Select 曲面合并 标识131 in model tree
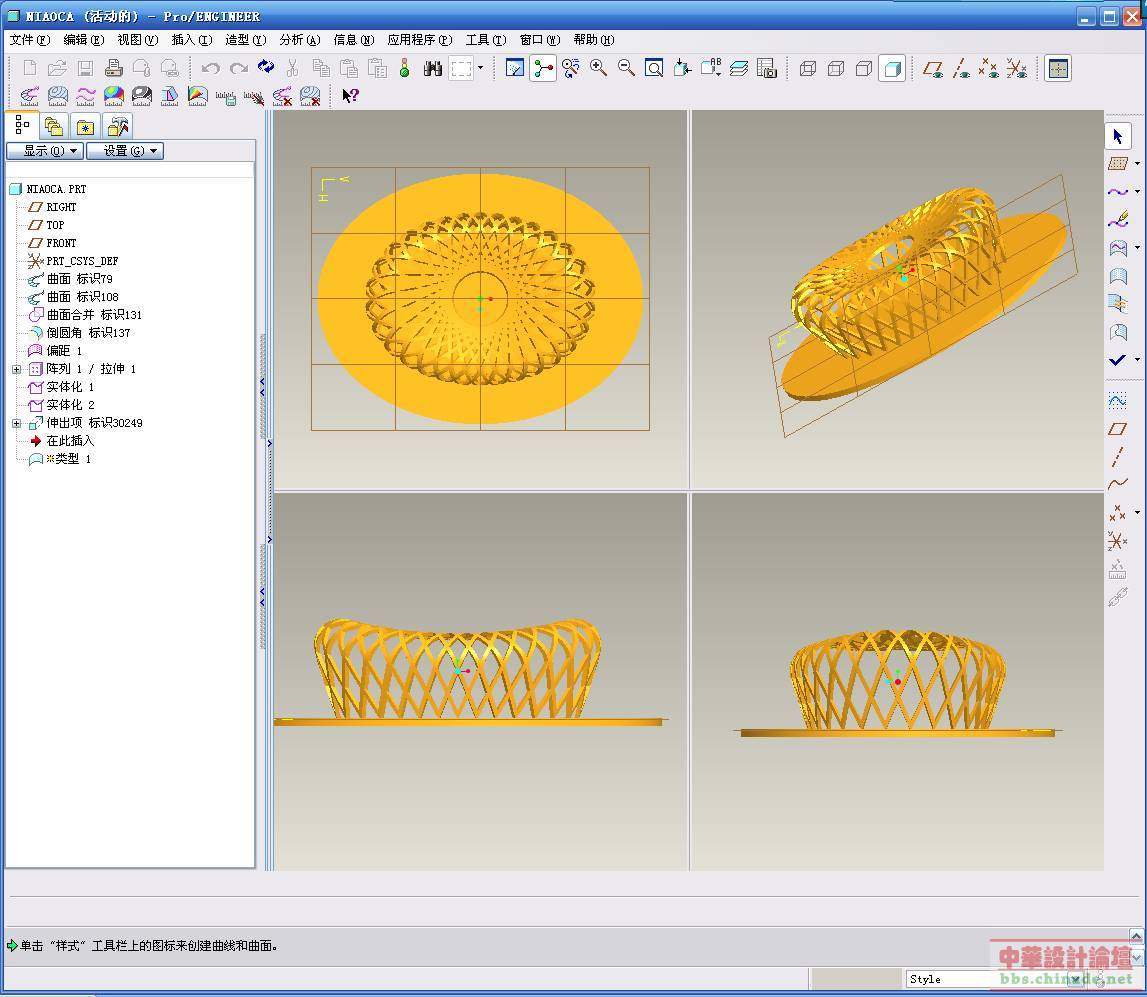The image size is (1147, 997). [x=94, y=315]
